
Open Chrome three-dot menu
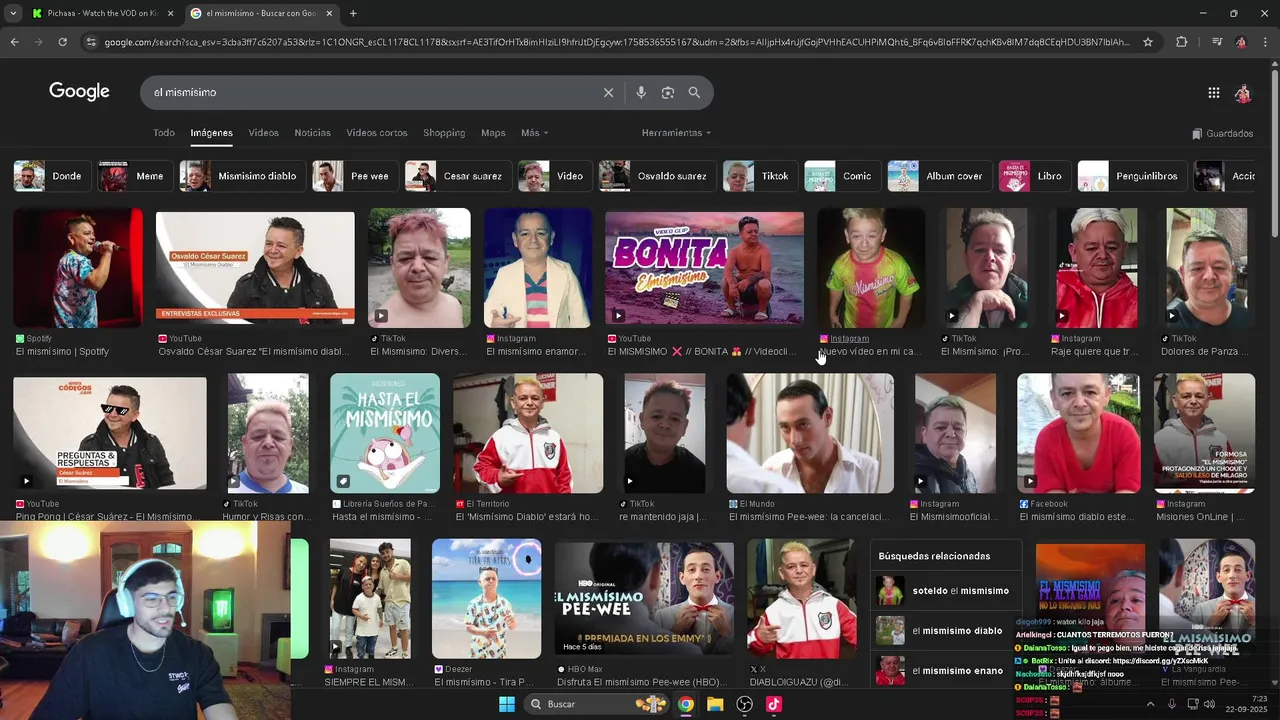click(1266, 42)
